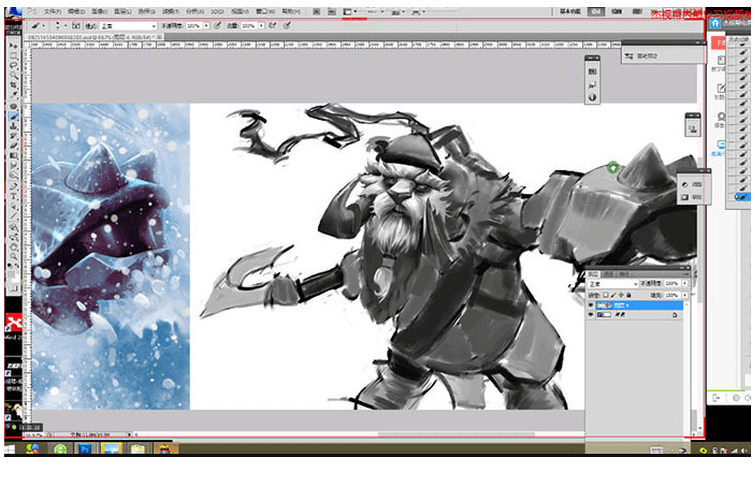
Task: Toggle lock all in Layers panel
Action: [x=629, y=295]
